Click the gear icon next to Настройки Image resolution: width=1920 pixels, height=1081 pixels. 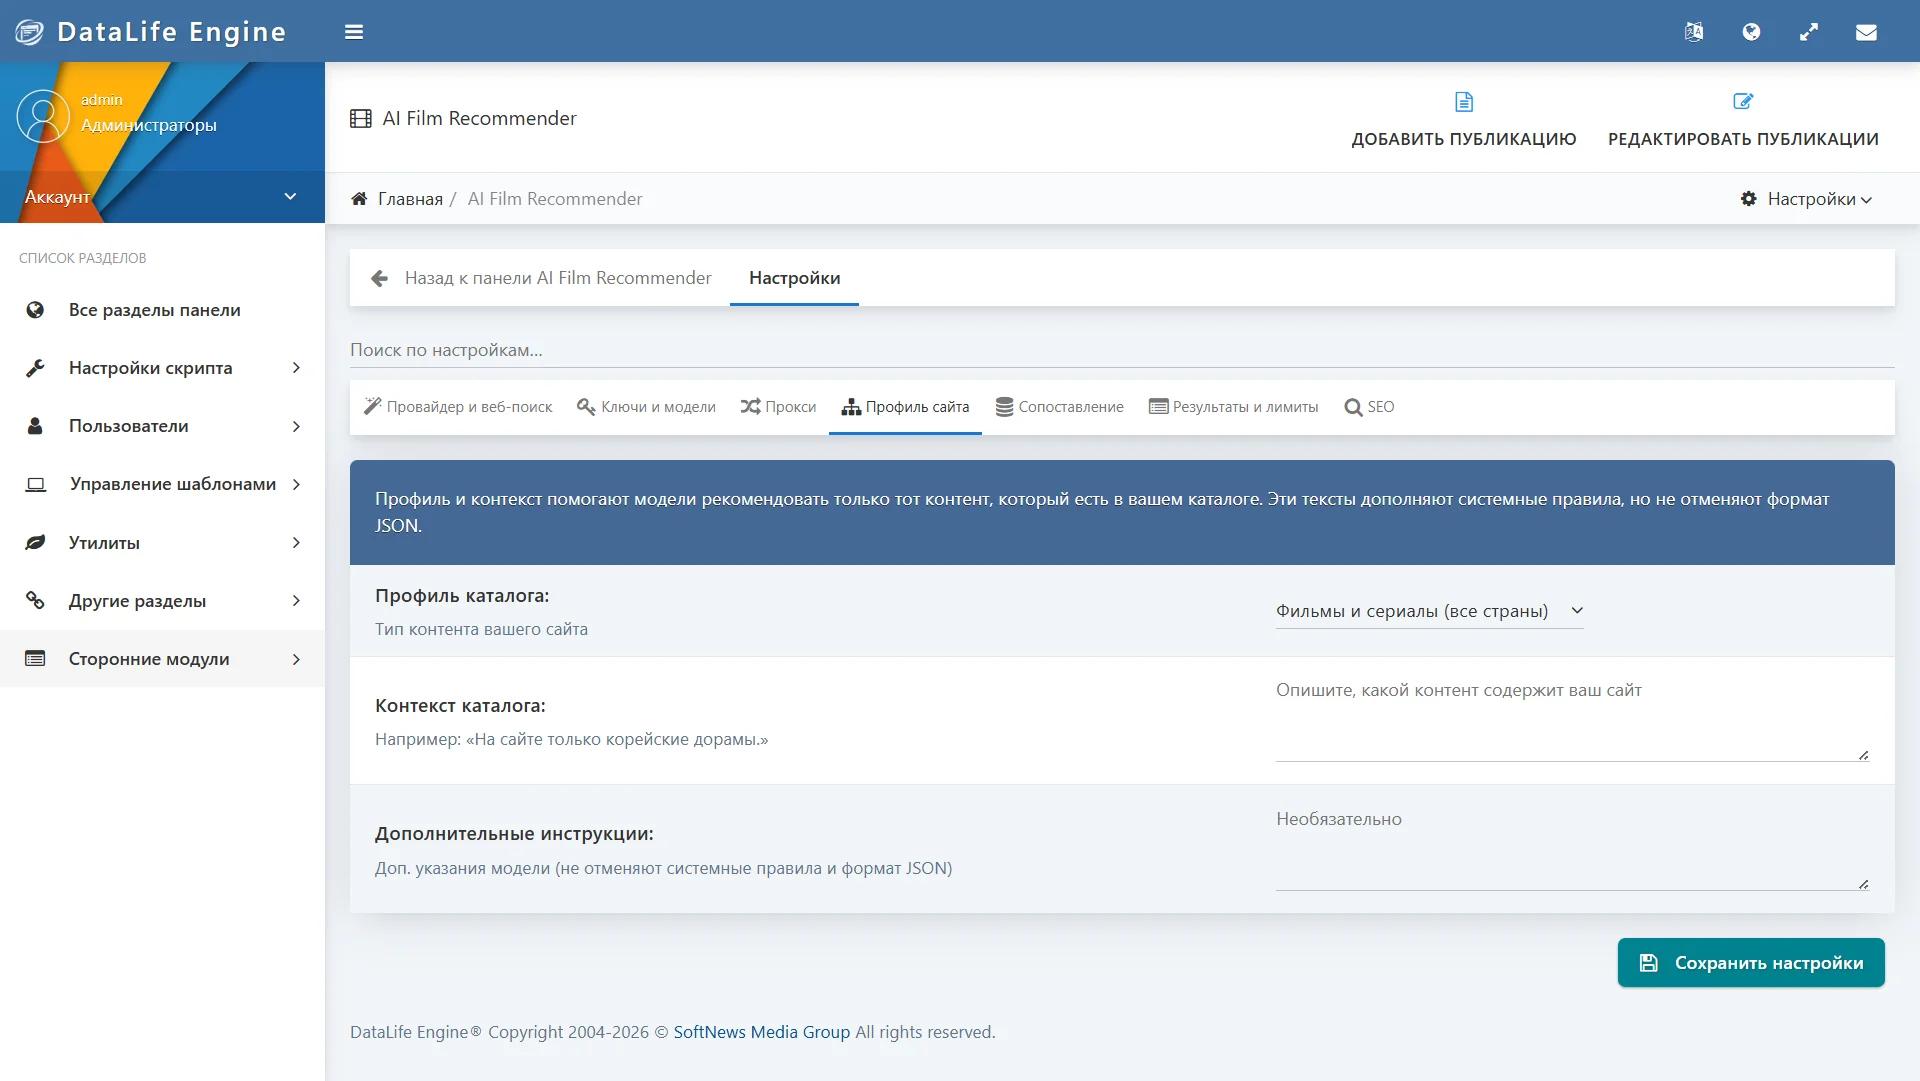click(1749, 199)
